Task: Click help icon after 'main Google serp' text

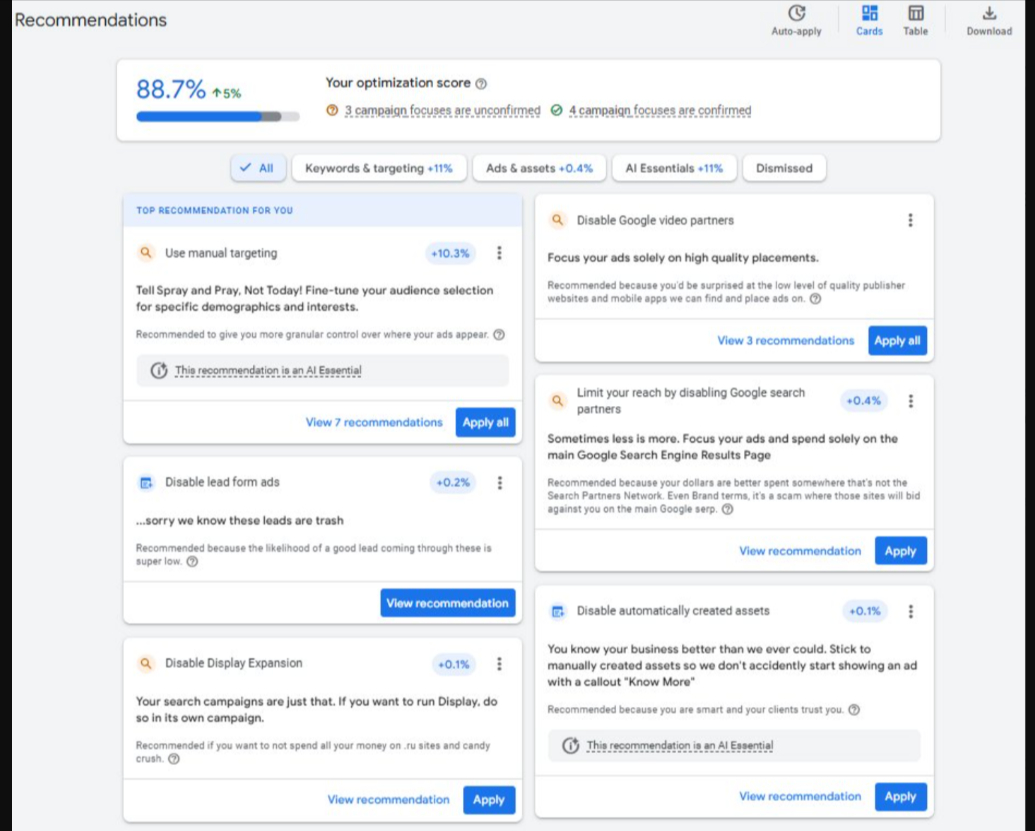Action: 727,509
